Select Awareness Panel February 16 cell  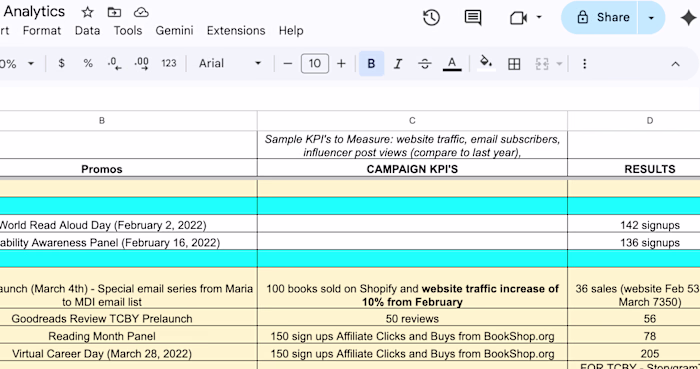[x=129, y=242]
